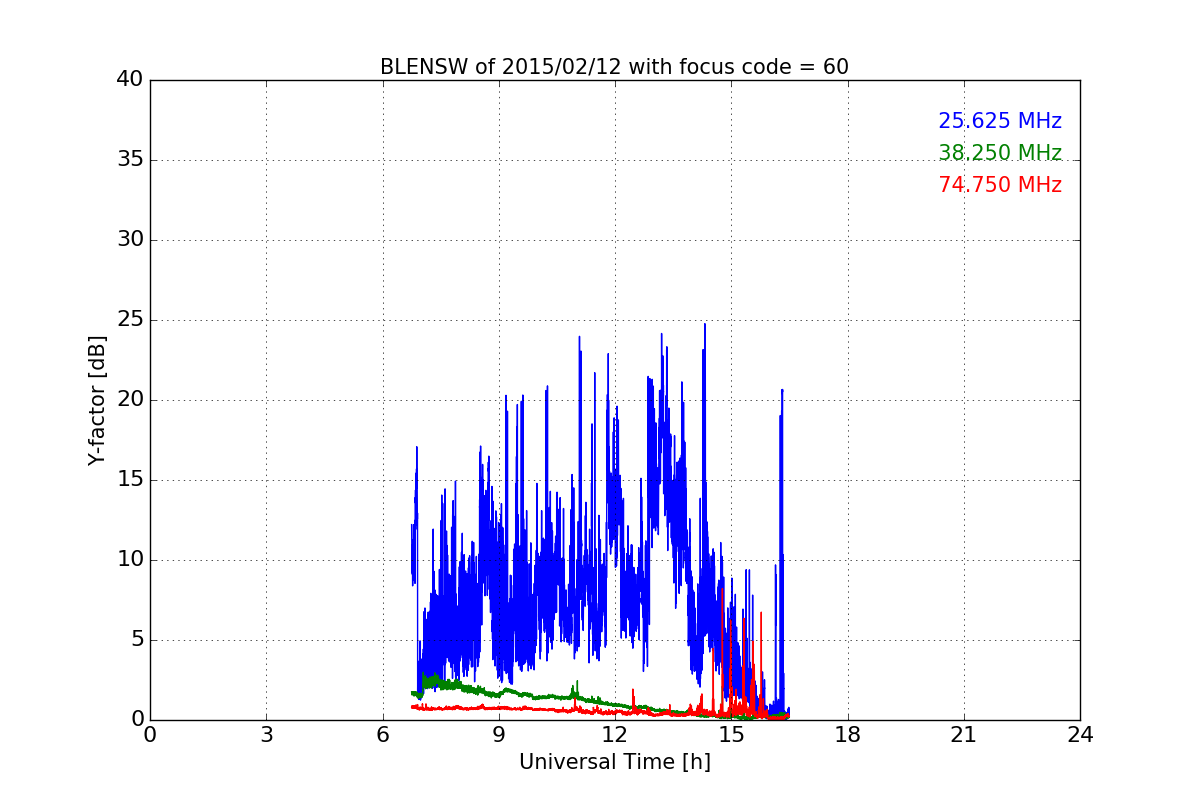Image resolution: width=1200 pixels, height=800 pixels.
Task: Click the x-axis tick label '9'
Action: 499,734
